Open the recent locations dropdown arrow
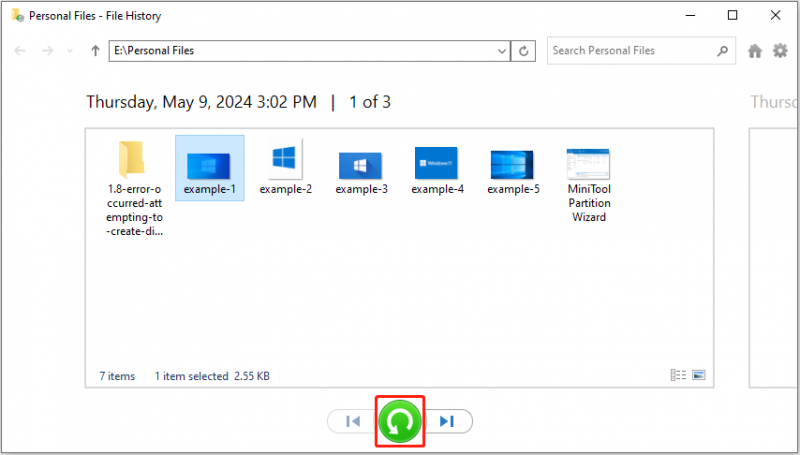 tap(70, 51)
